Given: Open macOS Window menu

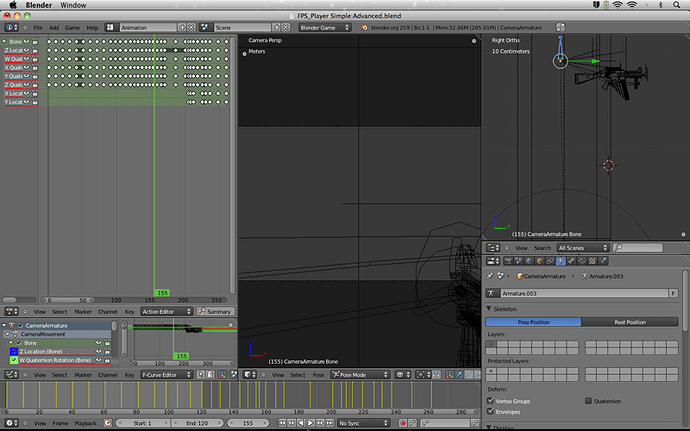Looking at the screenshot, I should 73,5.
